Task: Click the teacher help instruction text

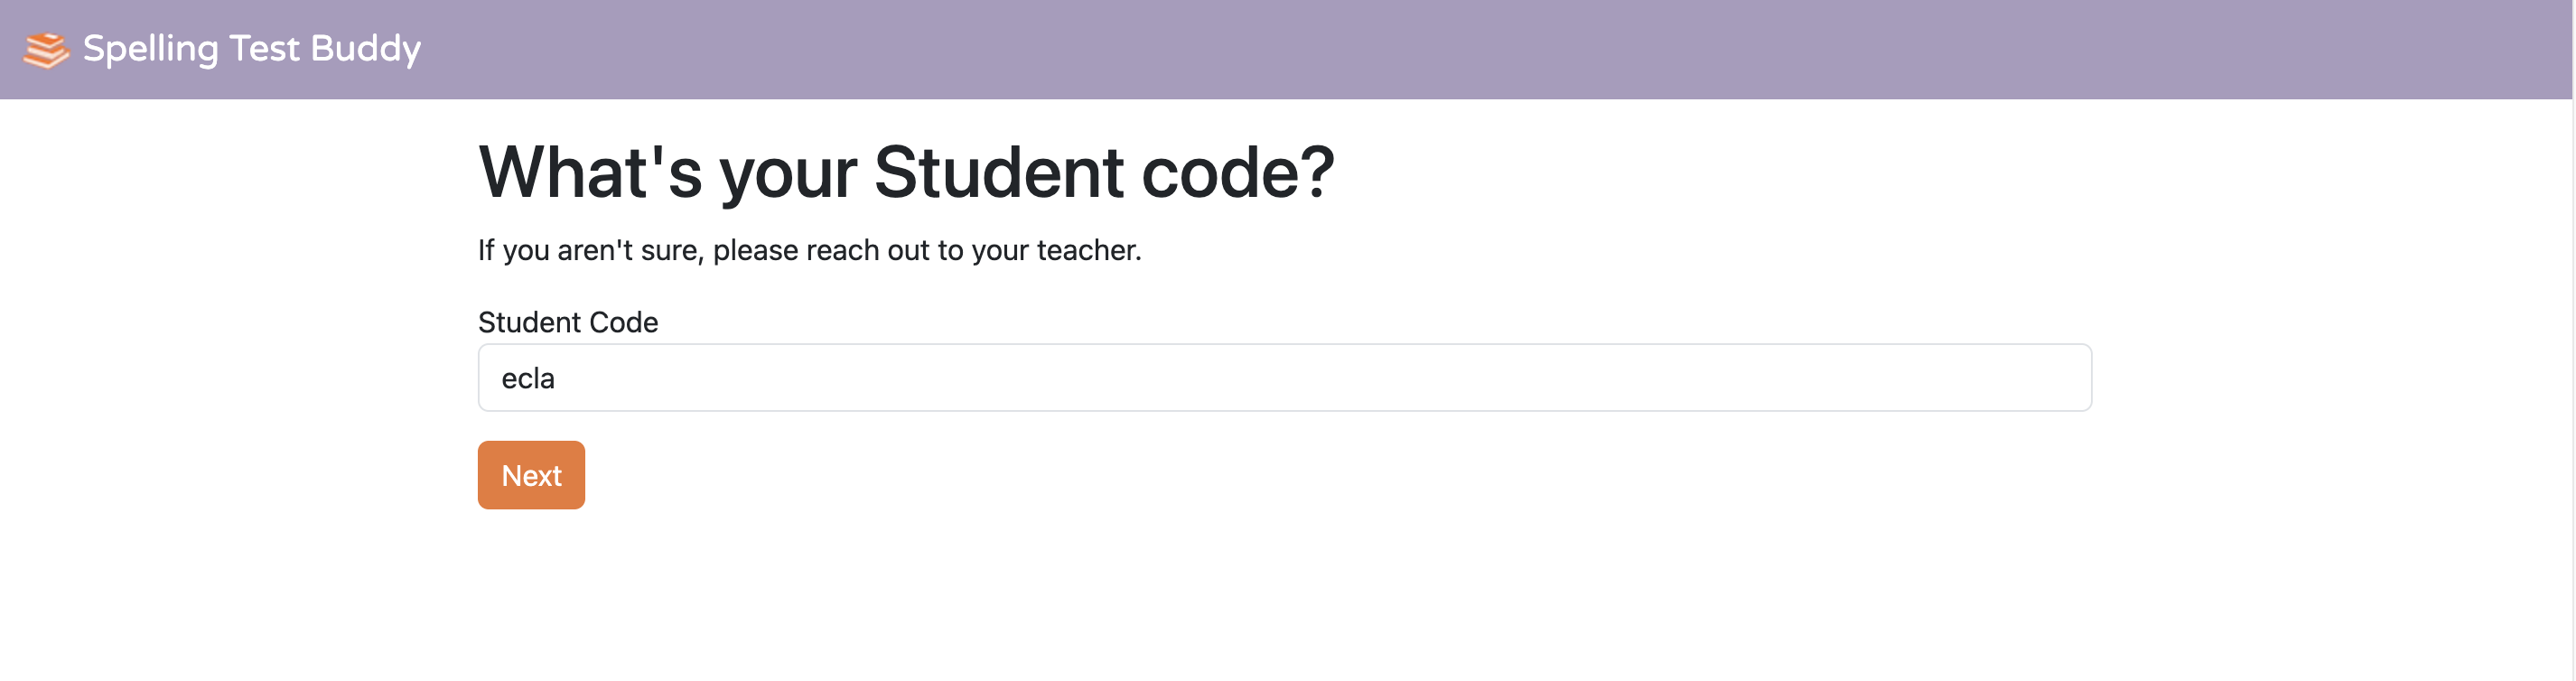Action: pyautogui.click(x=811, y=250)
